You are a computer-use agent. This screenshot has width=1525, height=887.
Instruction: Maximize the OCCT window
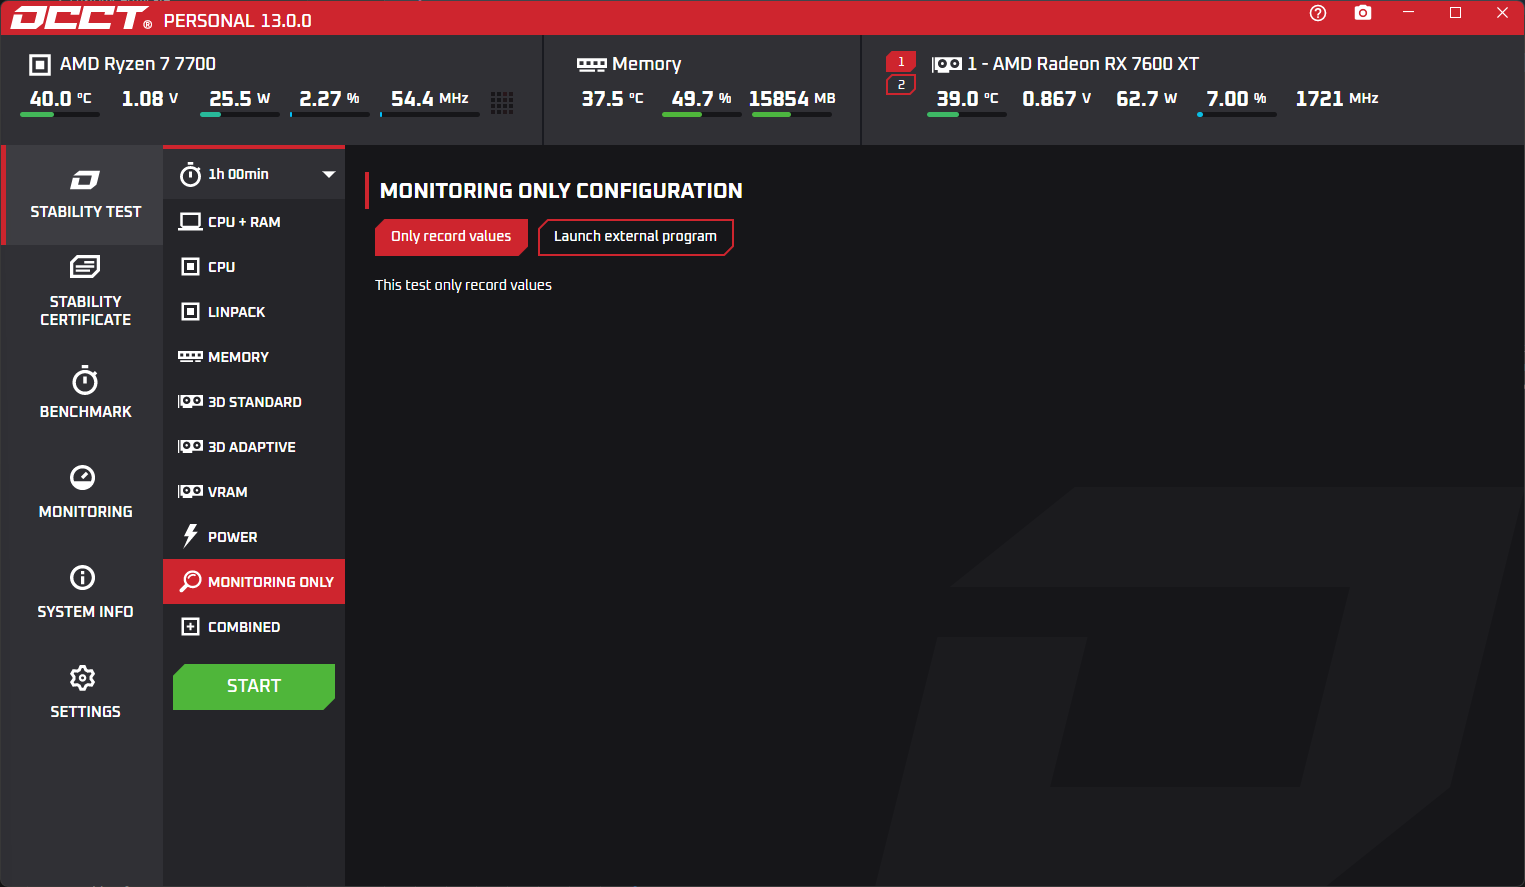pos(1455,13)
